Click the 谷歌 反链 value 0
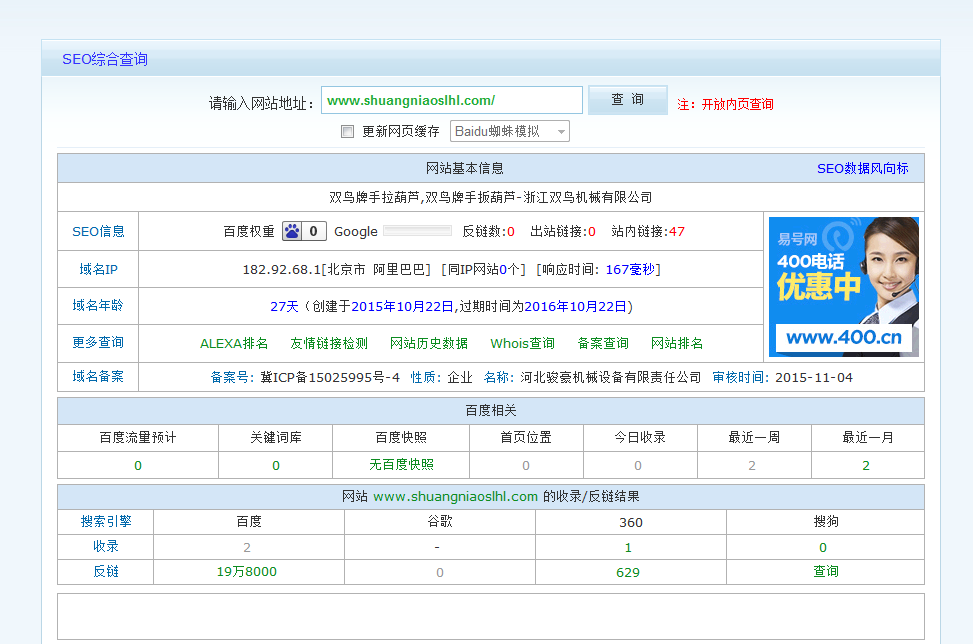Image resolution: width=973 pixels, height=644 pixels. [440, 573]
